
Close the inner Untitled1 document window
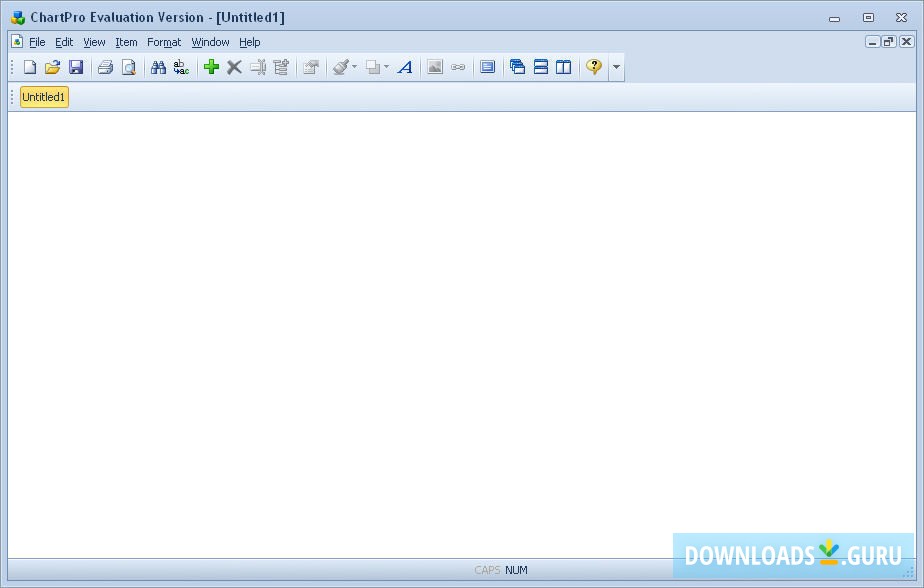coord(906,42)
